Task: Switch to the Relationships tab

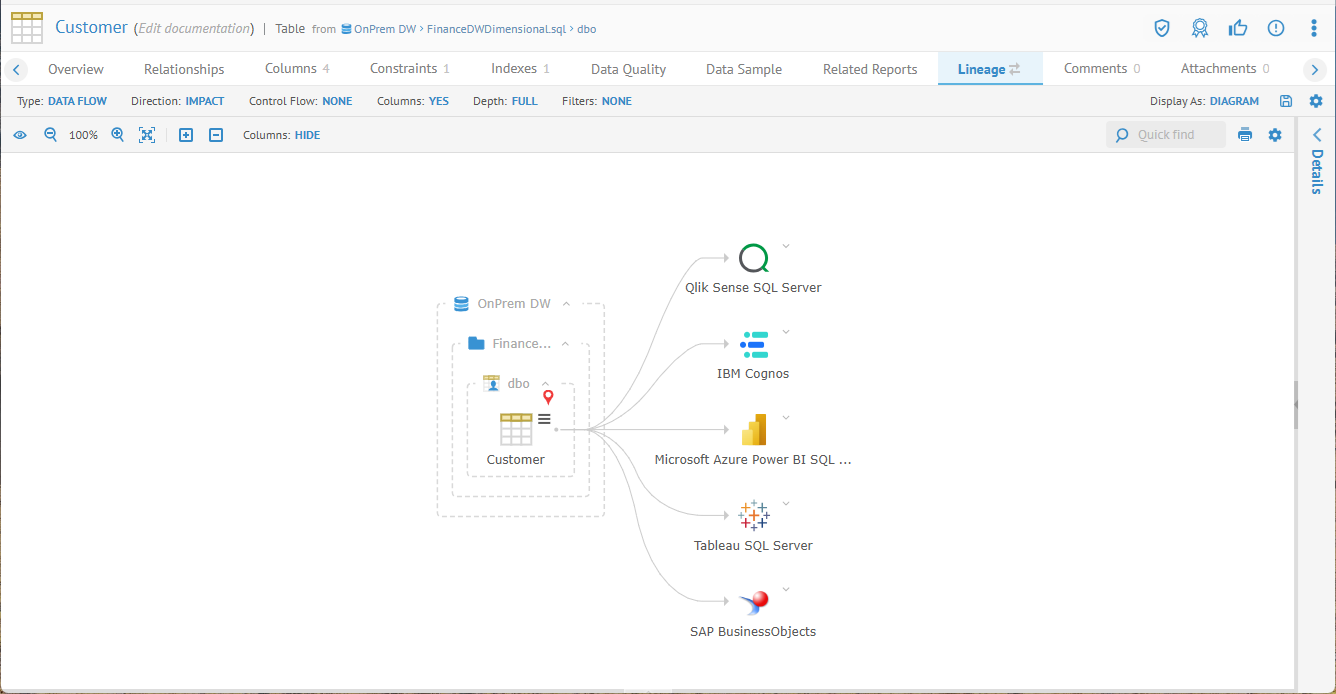Action: click(184, 69)
